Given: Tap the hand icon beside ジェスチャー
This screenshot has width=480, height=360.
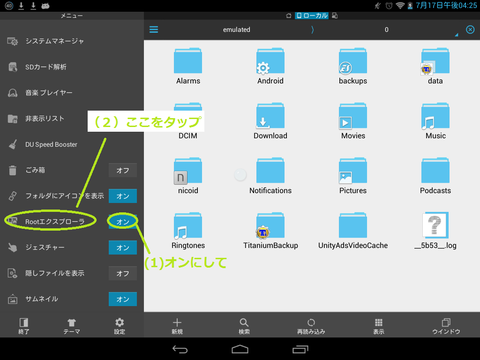Looking at the screenshot, I should [13, 248].
